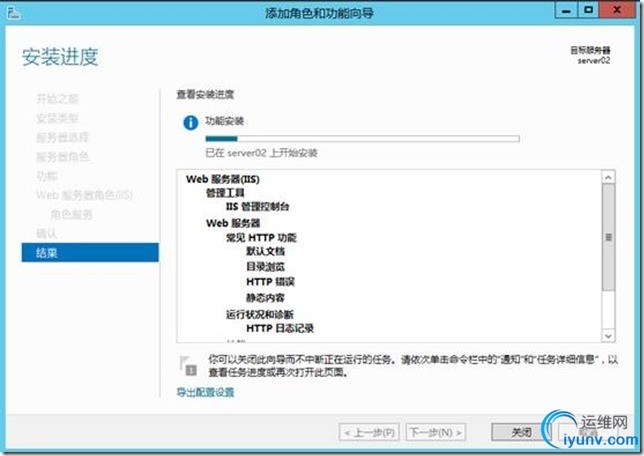Screen dimensions: 644x456
Task: Click 默认文档 in the list
Action: [x=265, y=251]
